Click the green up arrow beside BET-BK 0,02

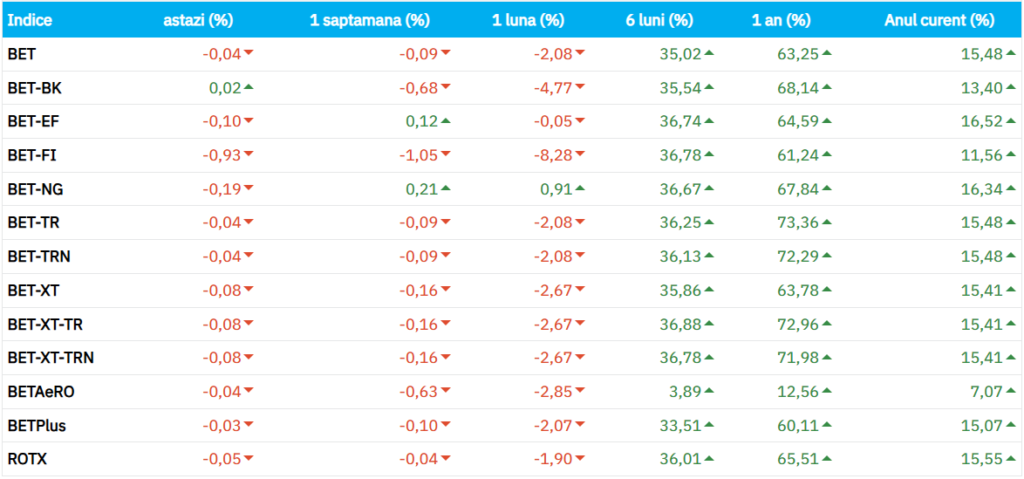coord(248,88)
